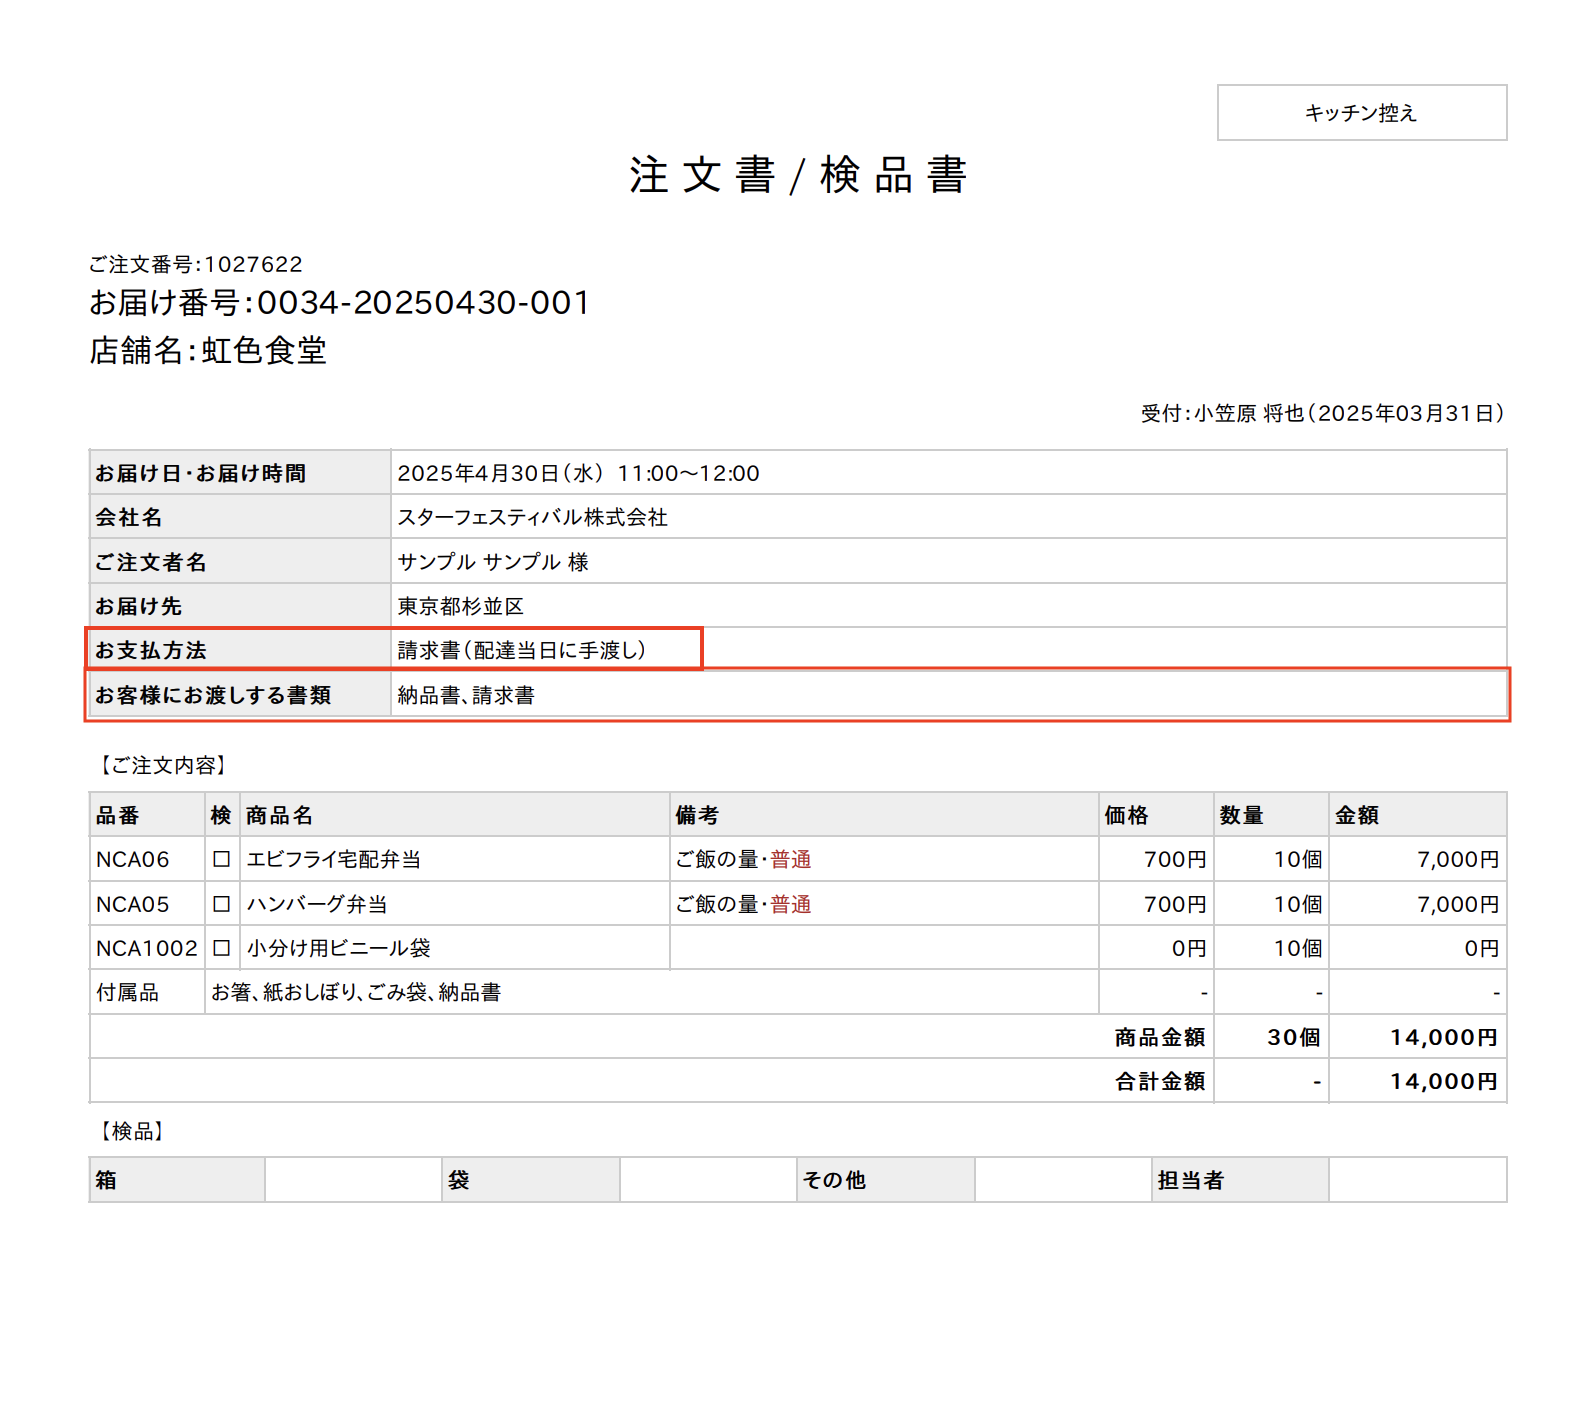Click the store name 虹色食堂

pos(264,350)
